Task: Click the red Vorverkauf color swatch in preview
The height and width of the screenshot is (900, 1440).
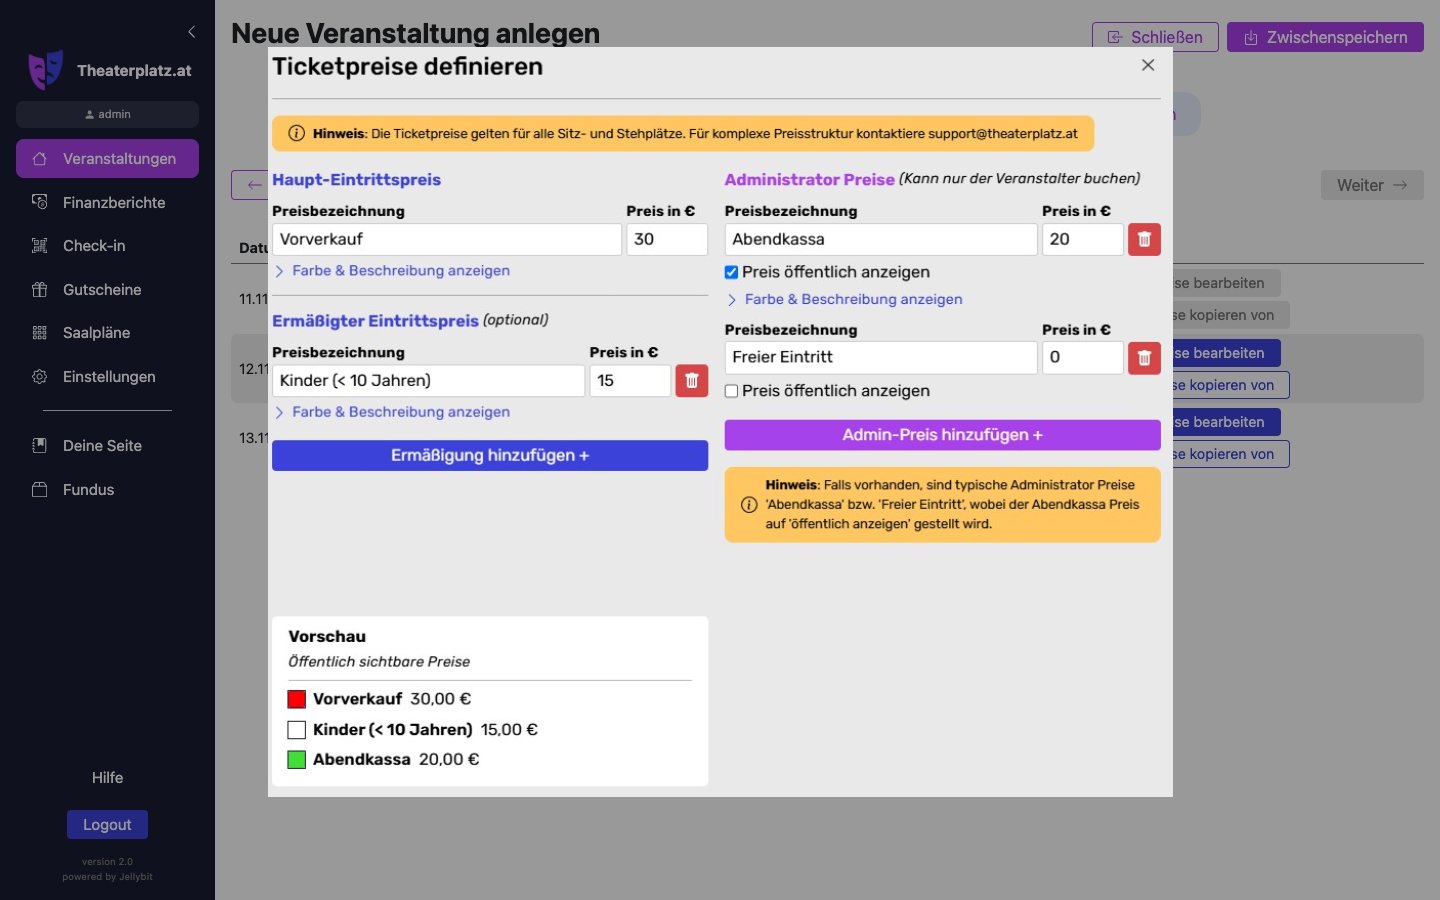Action: [297, 699]
